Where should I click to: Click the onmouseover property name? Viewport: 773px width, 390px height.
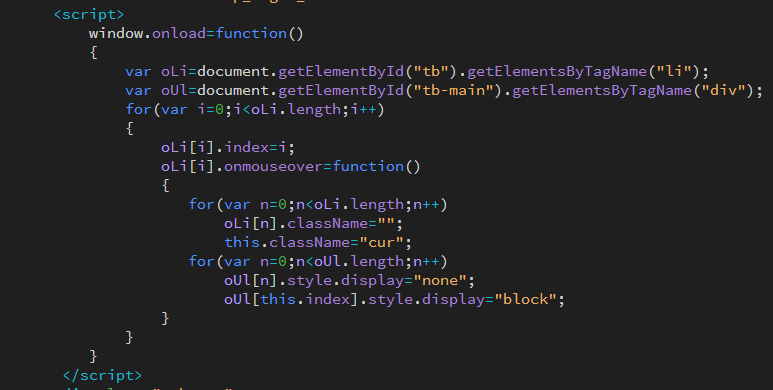[274, 167]
